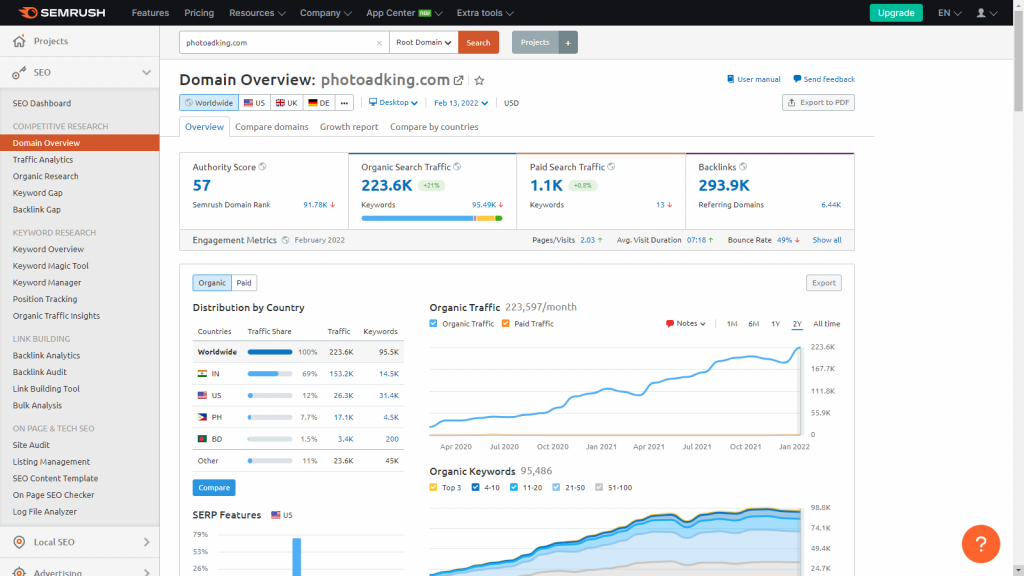Click the Authority Score info icon

point(263,167)
